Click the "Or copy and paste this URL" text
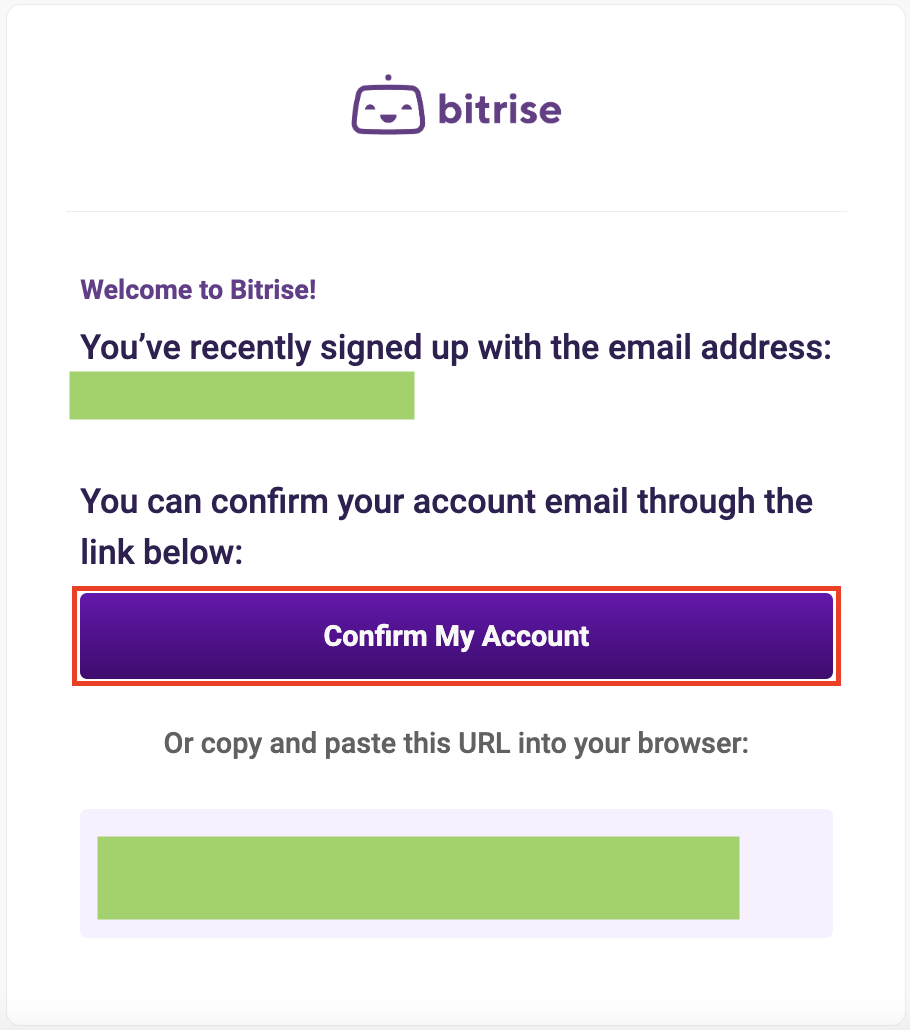Image resolution: width=910 pixels, height=1030 pixels. pos(456,744)
